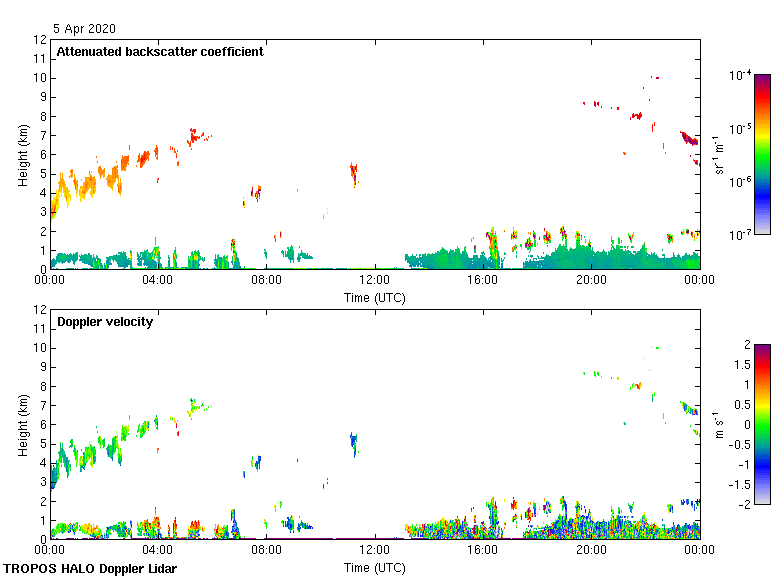Screen dimensions: 780x580
Task: Click 04:00 tick on upper plot time axis
Action: (x=158, y=281)
